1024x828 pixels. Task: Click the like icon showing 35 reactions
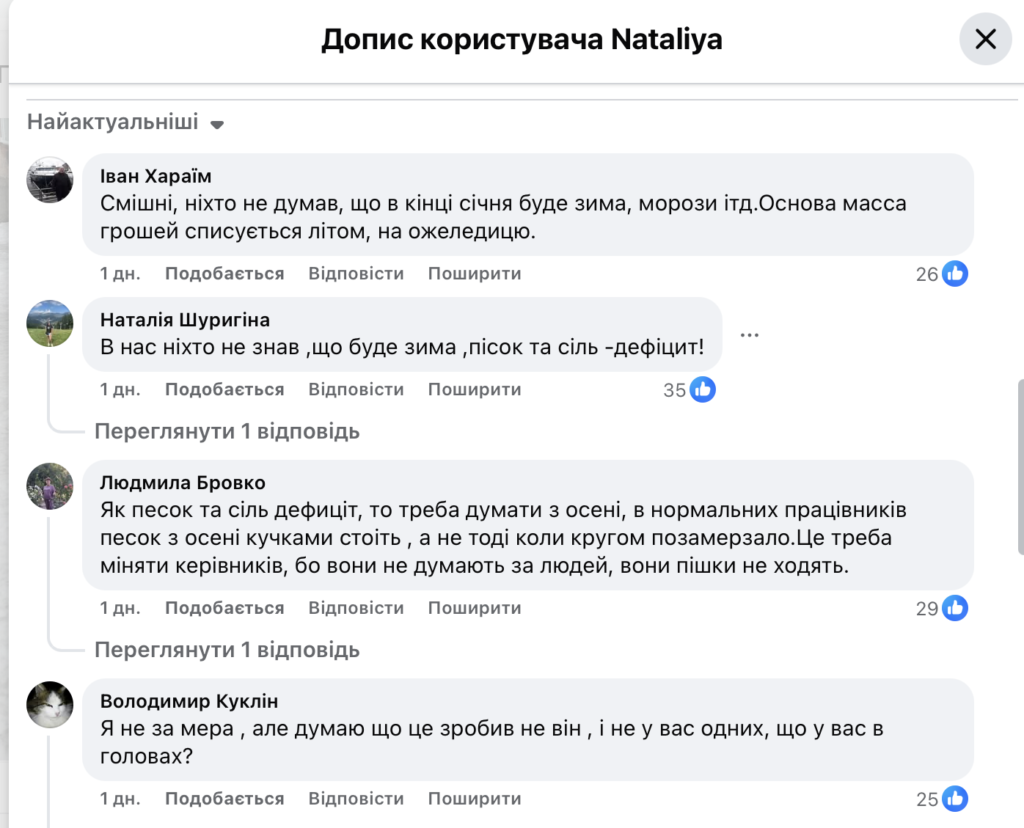click(x=703, y=390)
